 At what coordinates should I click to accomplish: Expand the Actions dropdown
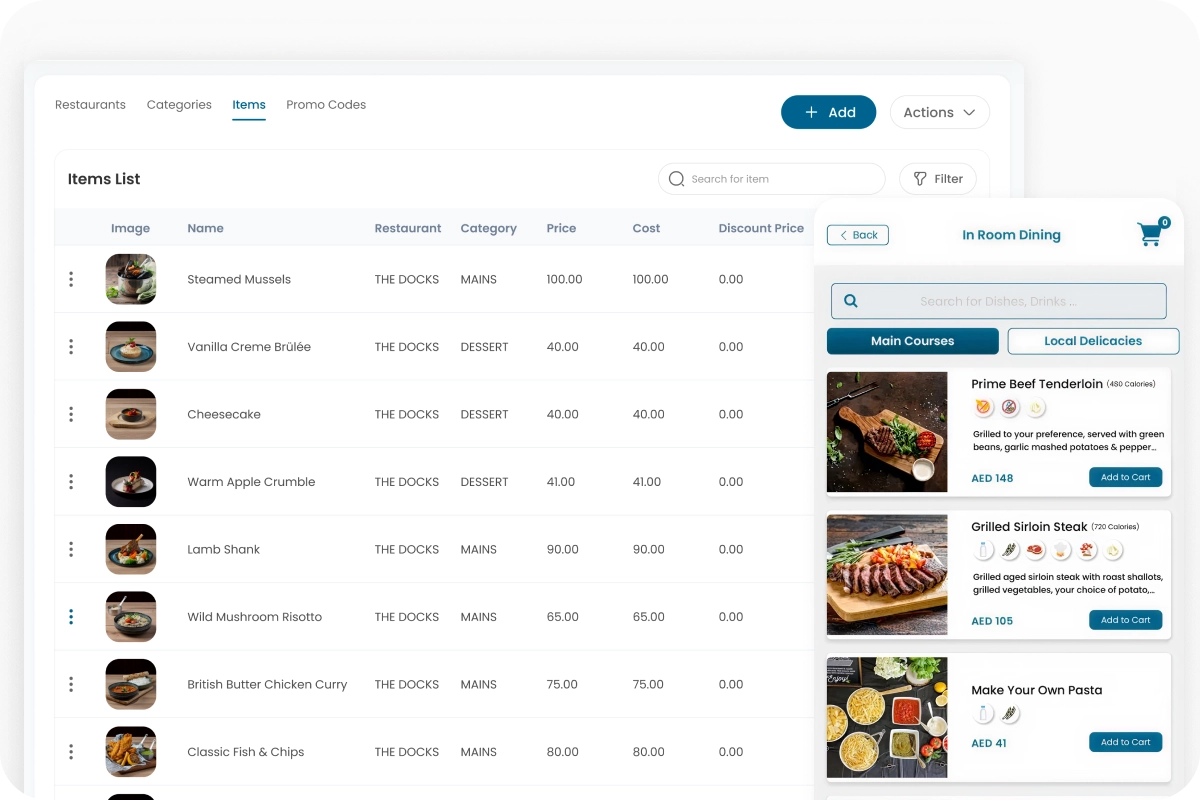coord(939,113)
